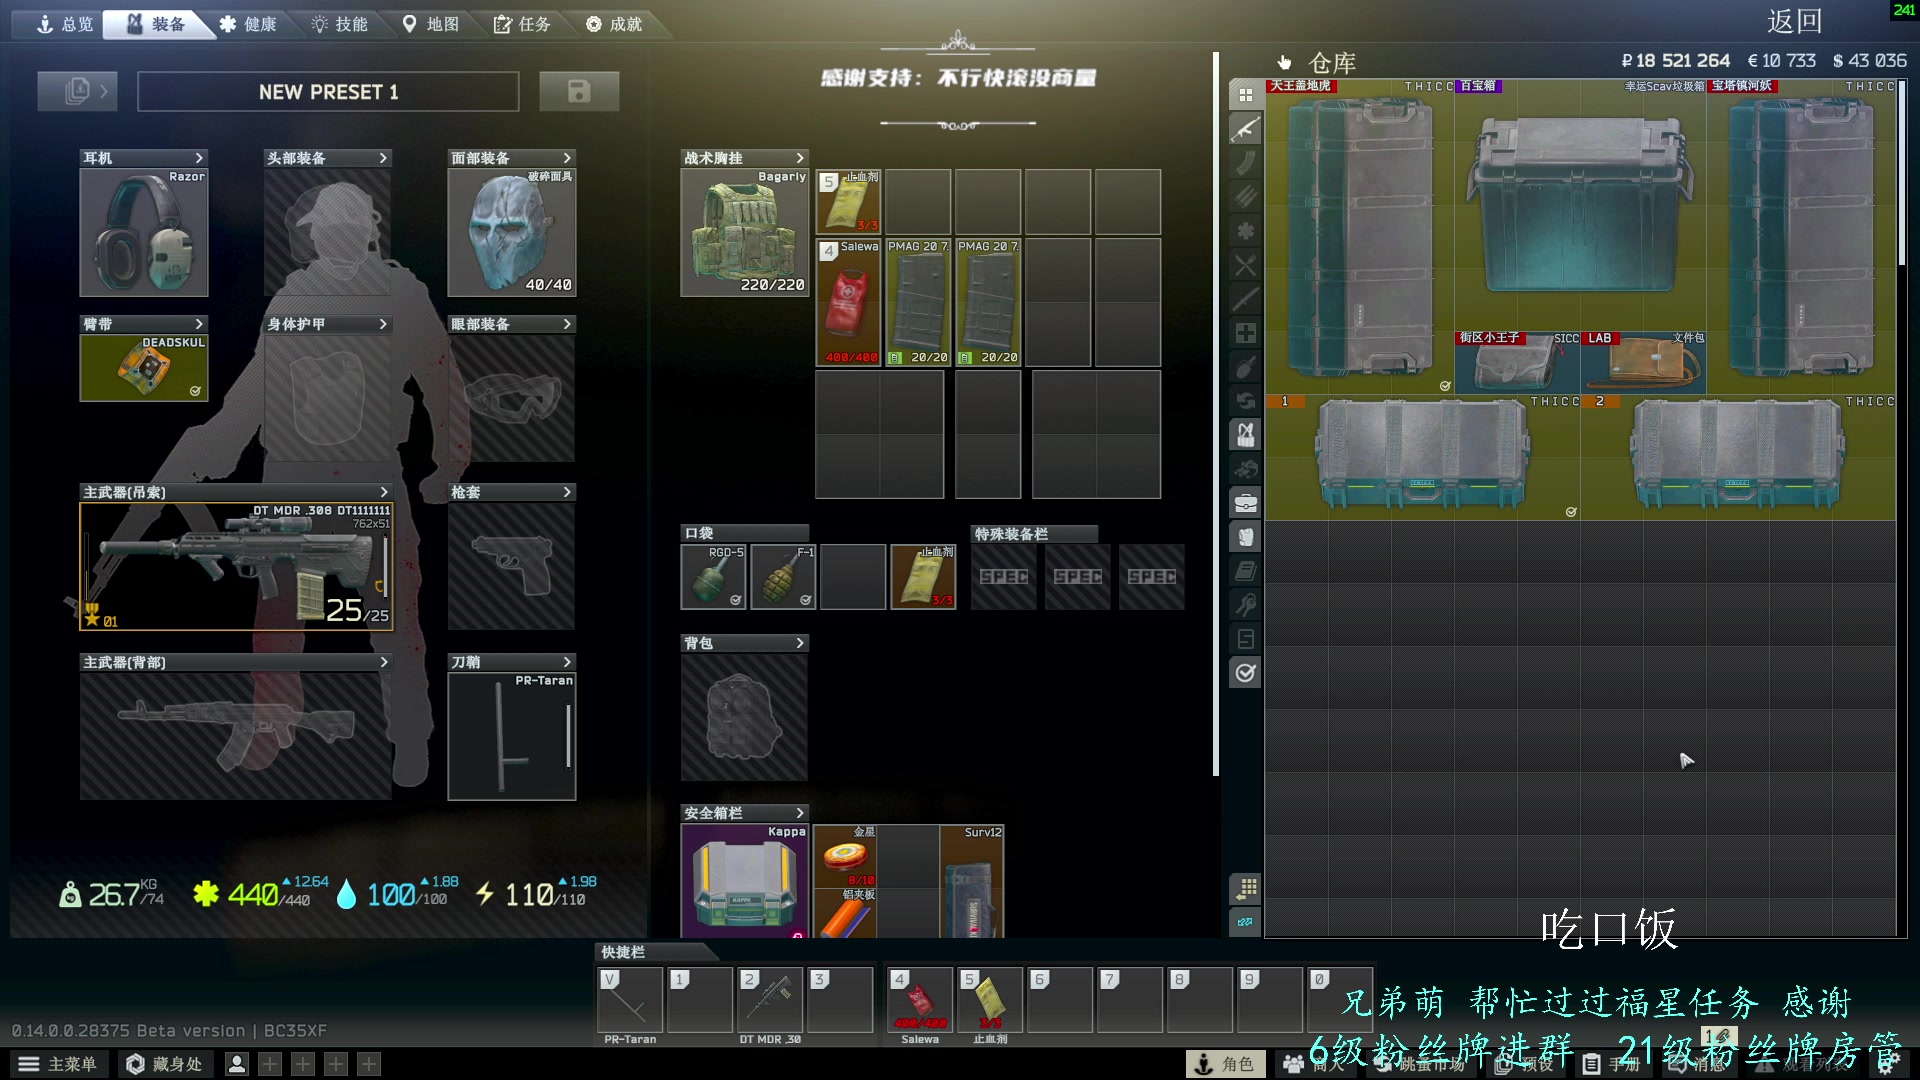Select the PR-Taran baton in sheath slot

pos(512,736)
